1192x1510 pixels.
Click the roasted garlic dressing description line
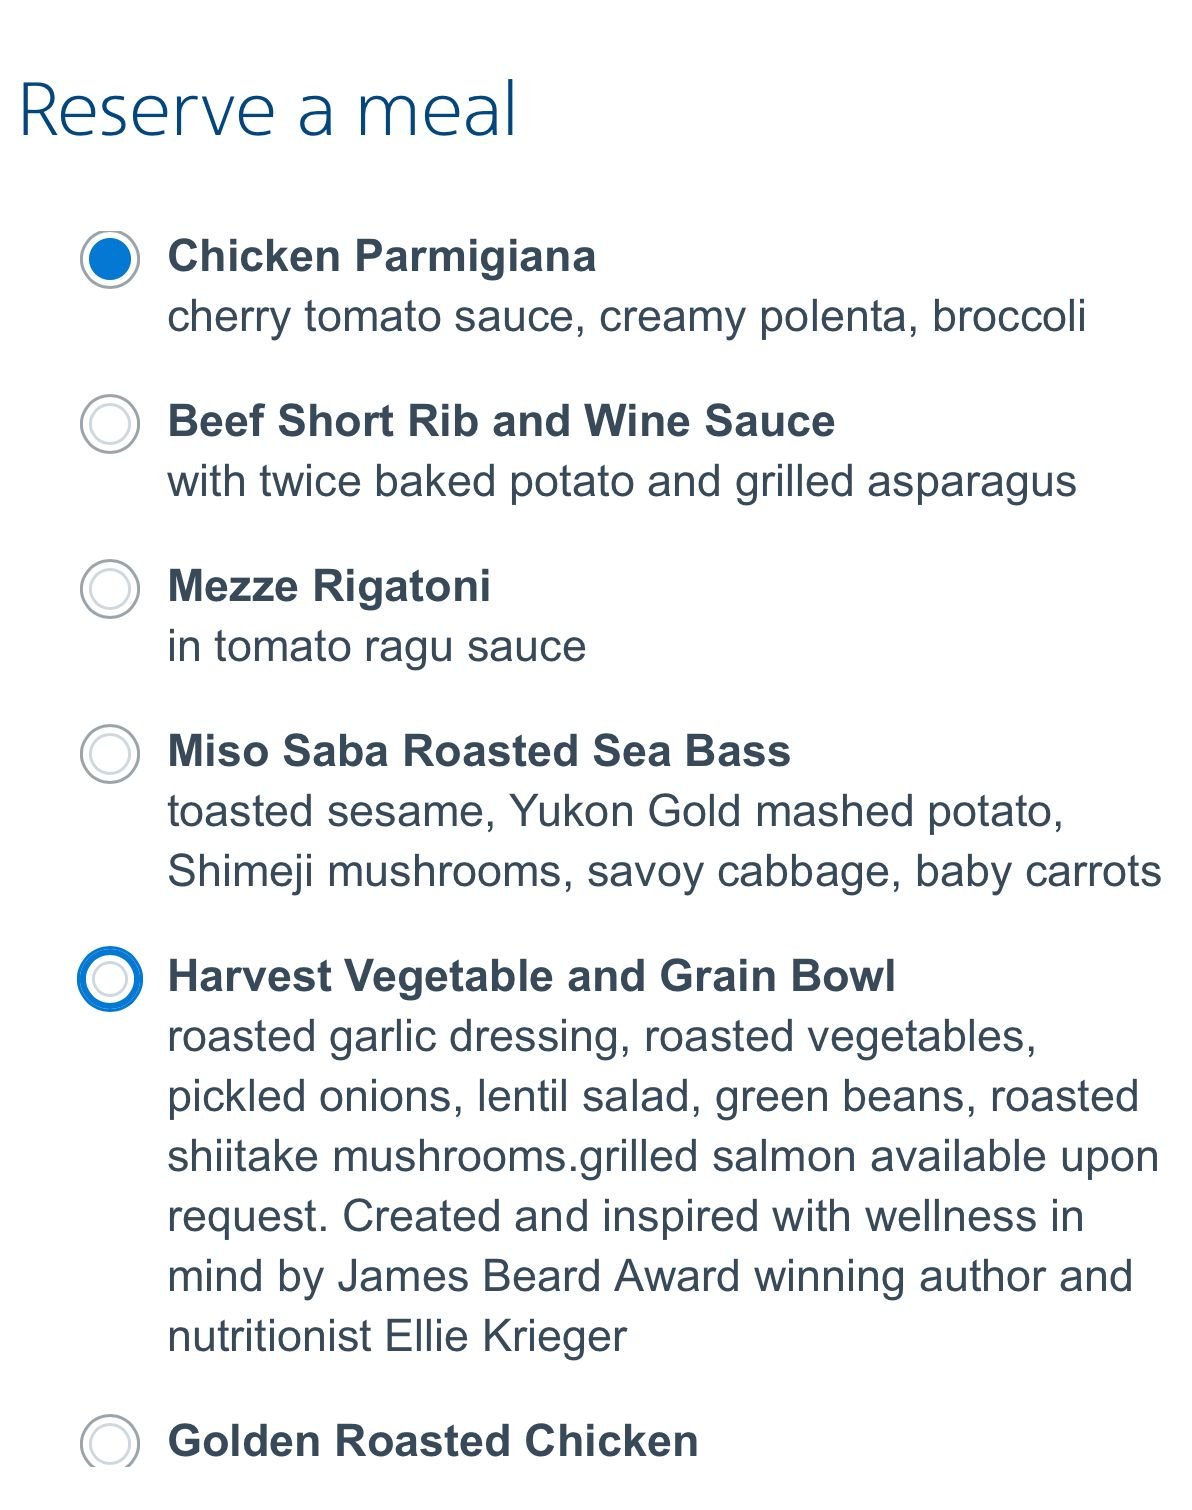601,1037
